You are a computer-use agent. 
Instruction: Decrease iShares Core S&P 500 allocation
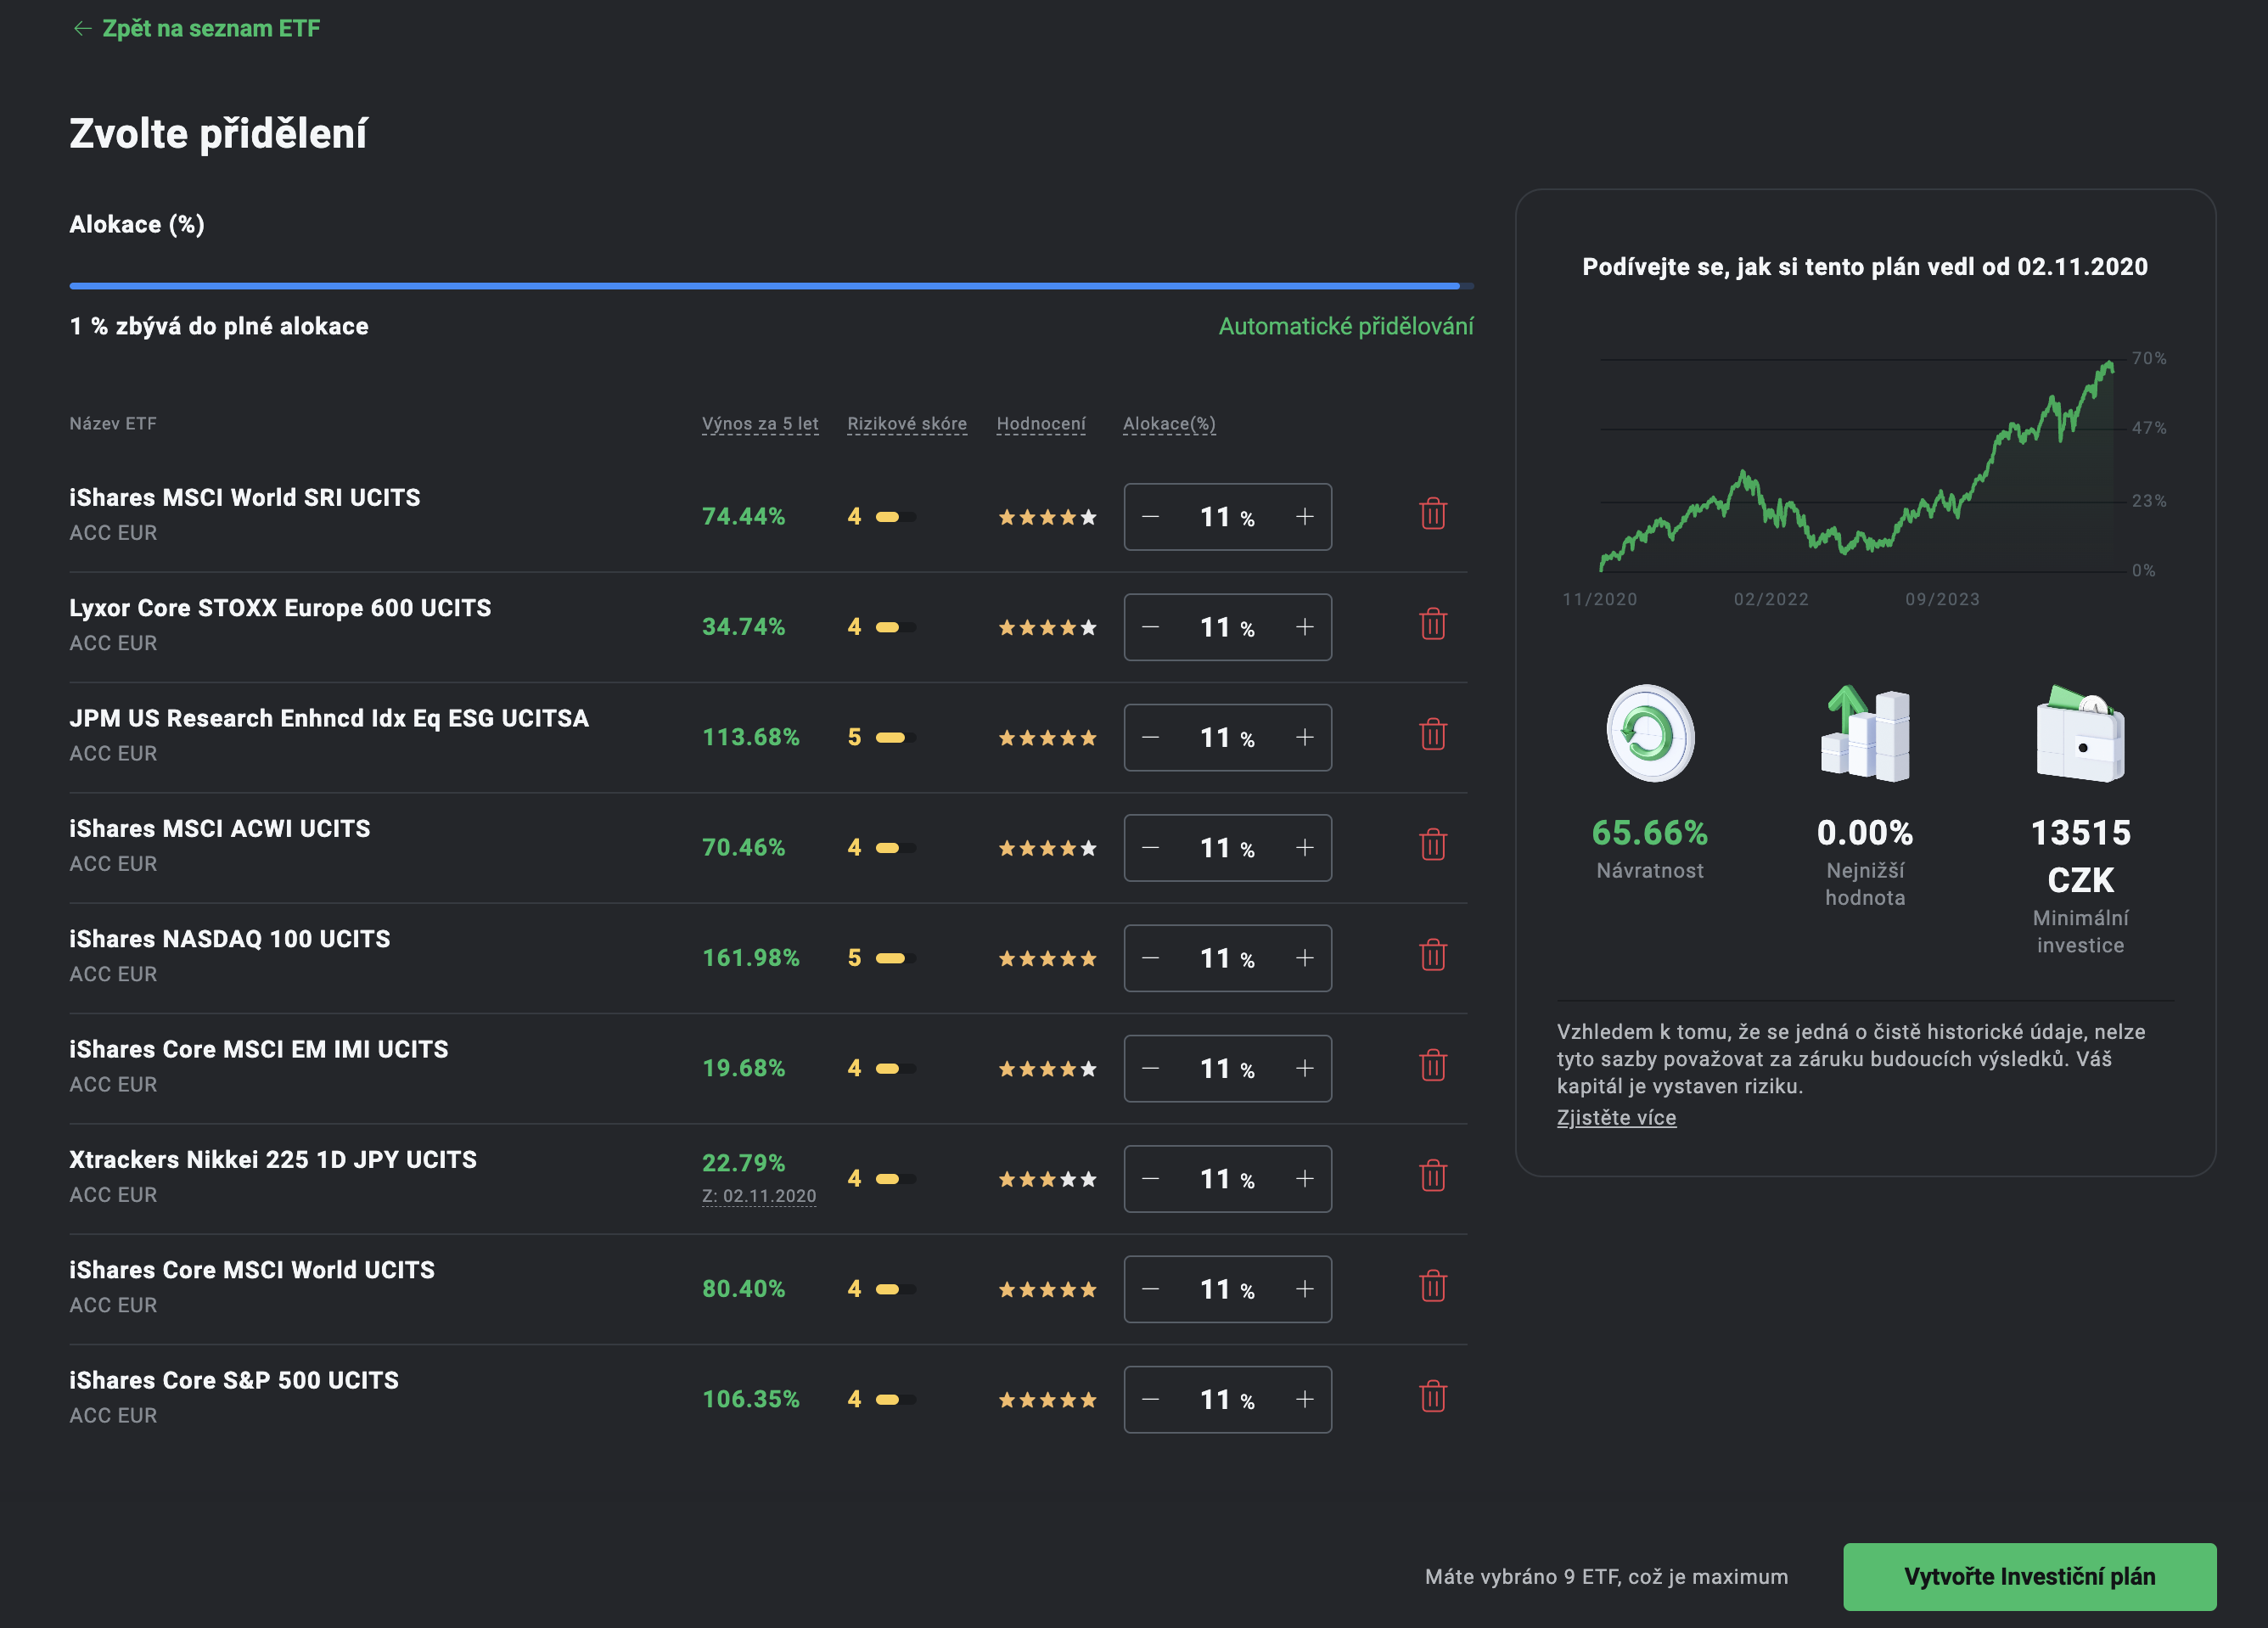(x=1150, y=1400)
